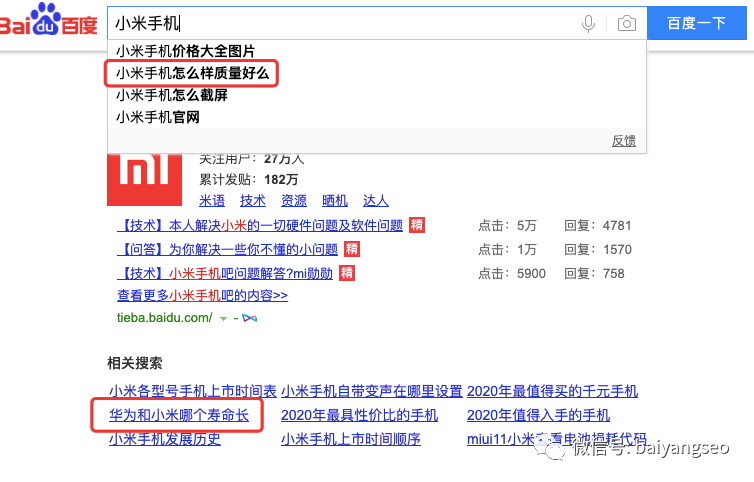Click the 累计发贴: 182万 text
The image size is (754, 482).
coord(249,180)
